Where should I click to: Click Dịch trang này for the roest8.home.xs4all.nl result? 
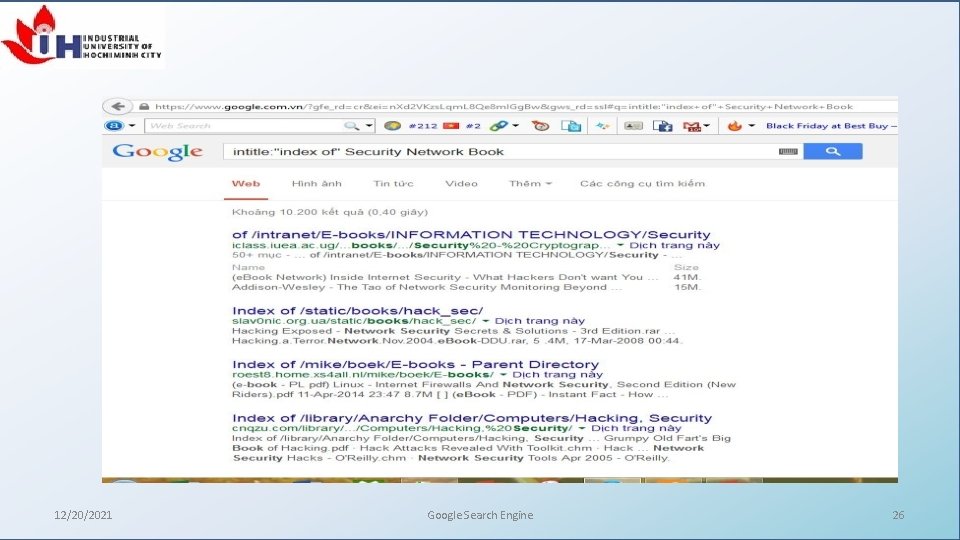pyautogui.click(x=557, y=375)
